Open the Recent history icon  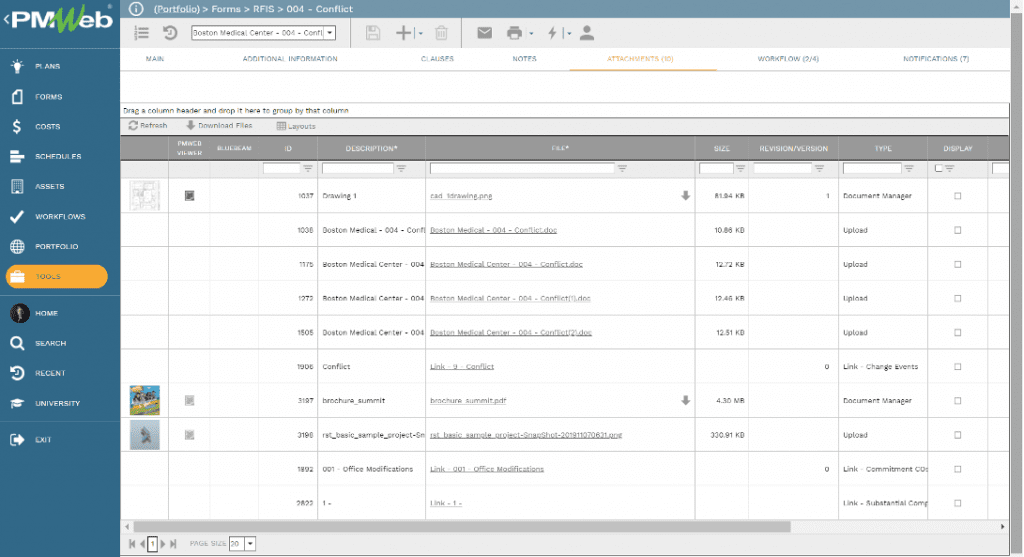tap(17, 374)
